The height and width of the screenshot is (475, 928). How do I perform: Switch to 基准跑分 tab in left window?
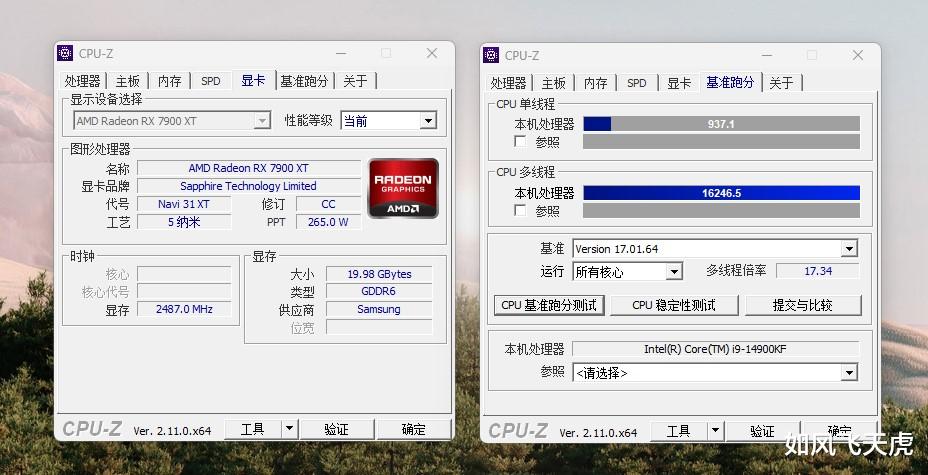[x=304, y=81]
